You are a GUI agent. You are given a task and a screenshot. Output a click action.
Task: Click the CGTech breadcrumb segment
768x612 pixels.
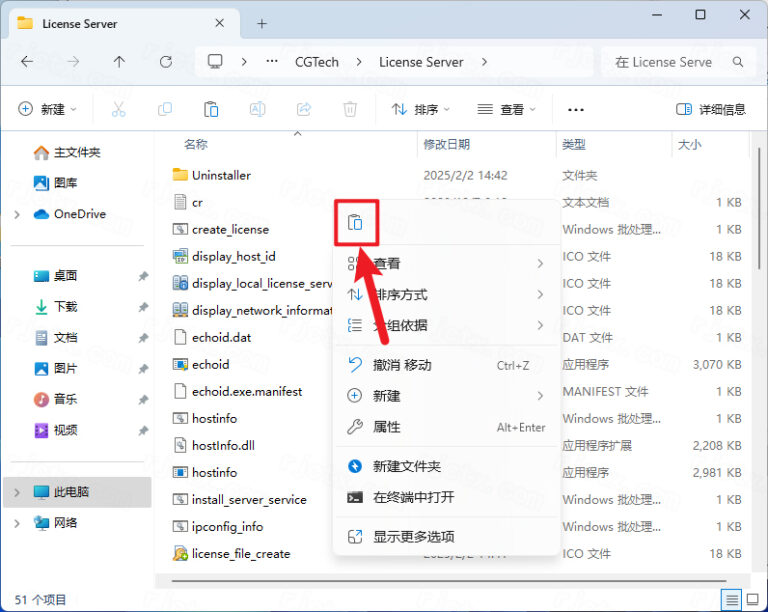point(315,62)
